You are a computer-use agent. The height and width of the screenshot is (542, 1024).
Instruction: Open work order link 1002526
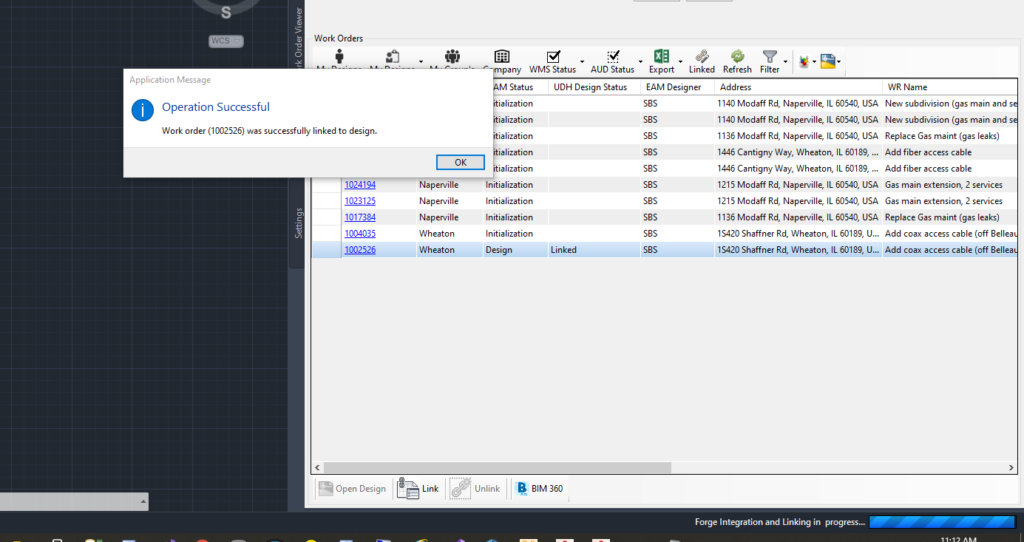[x=360, y=250]
